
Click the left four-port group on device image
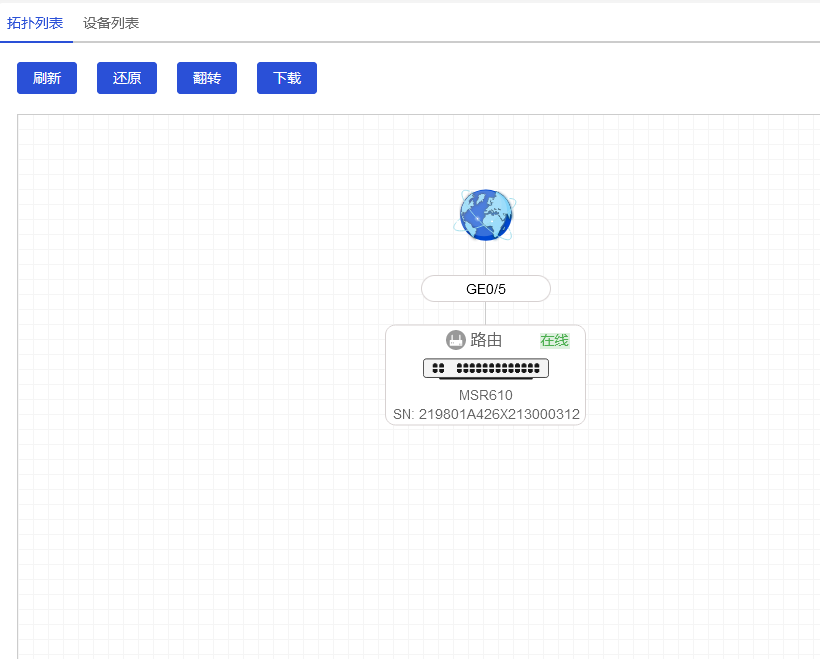pos(438,368)
